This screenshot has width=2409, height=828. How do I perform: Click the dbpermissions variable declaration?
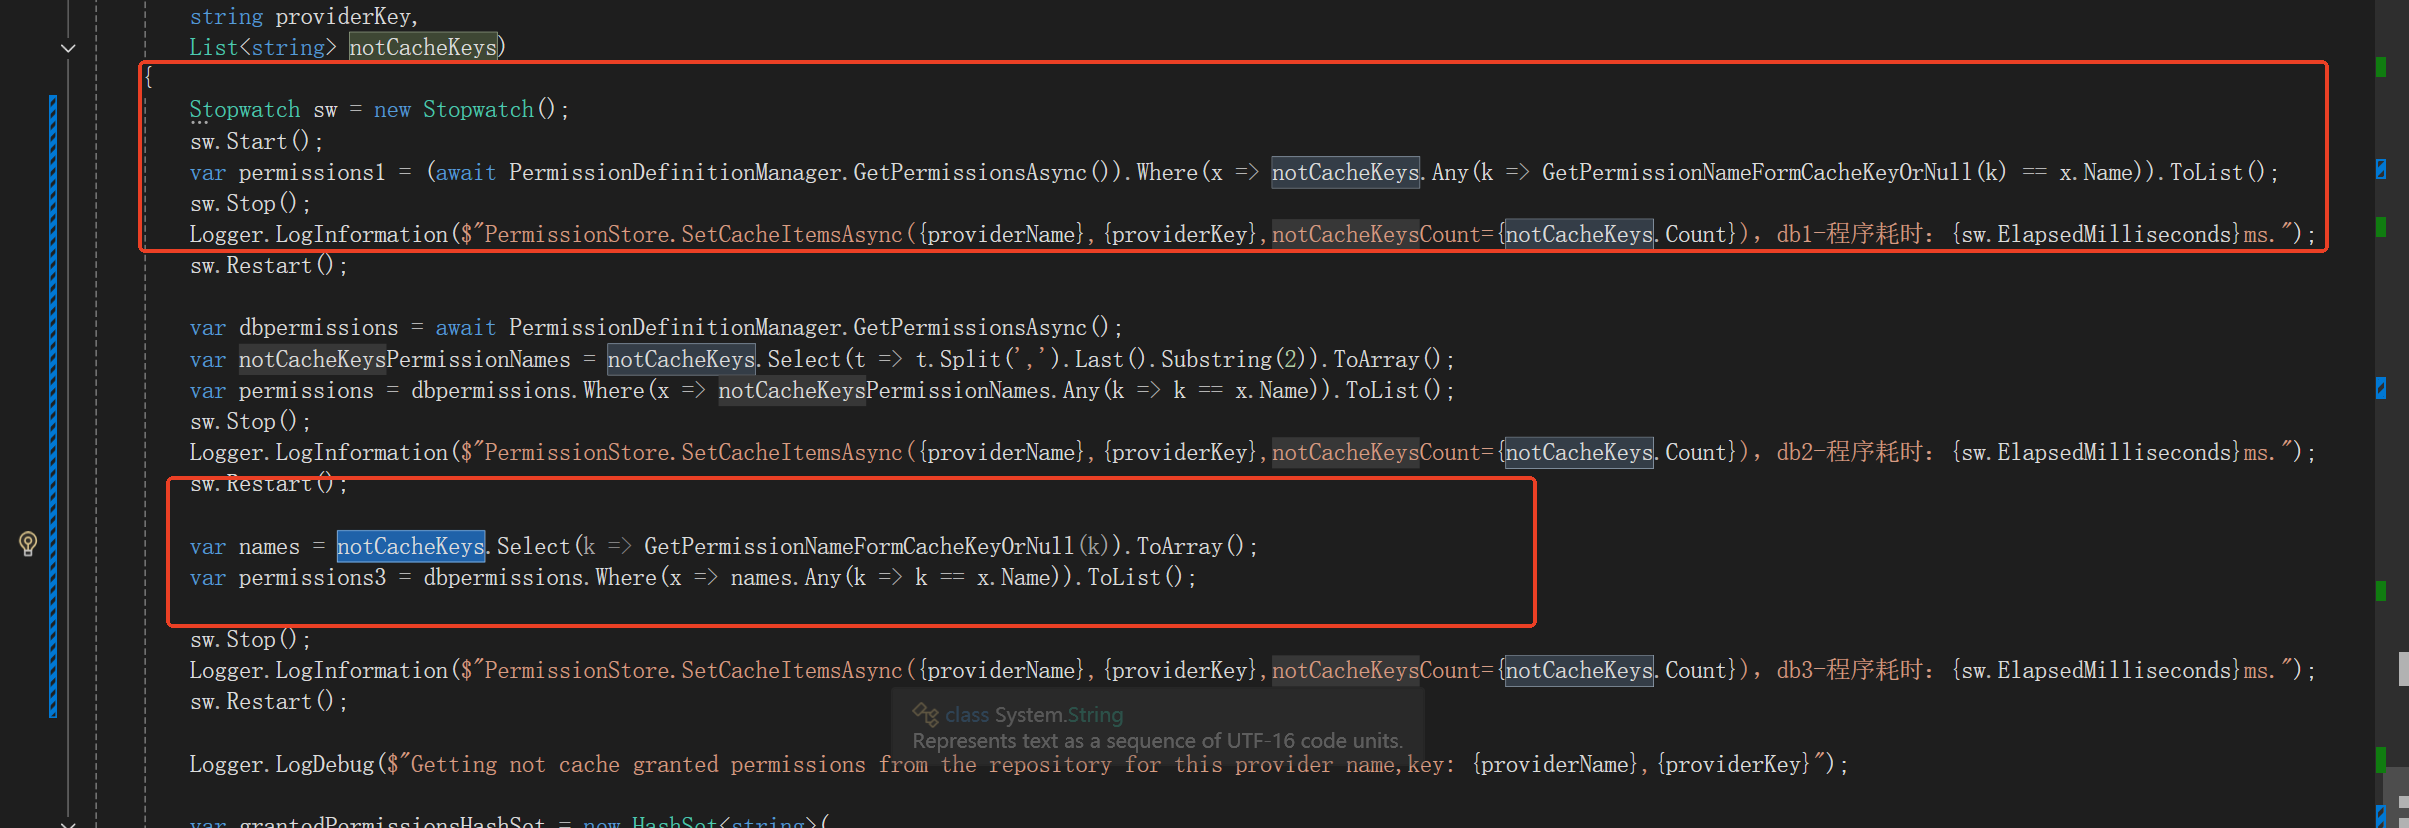point(318,328)
